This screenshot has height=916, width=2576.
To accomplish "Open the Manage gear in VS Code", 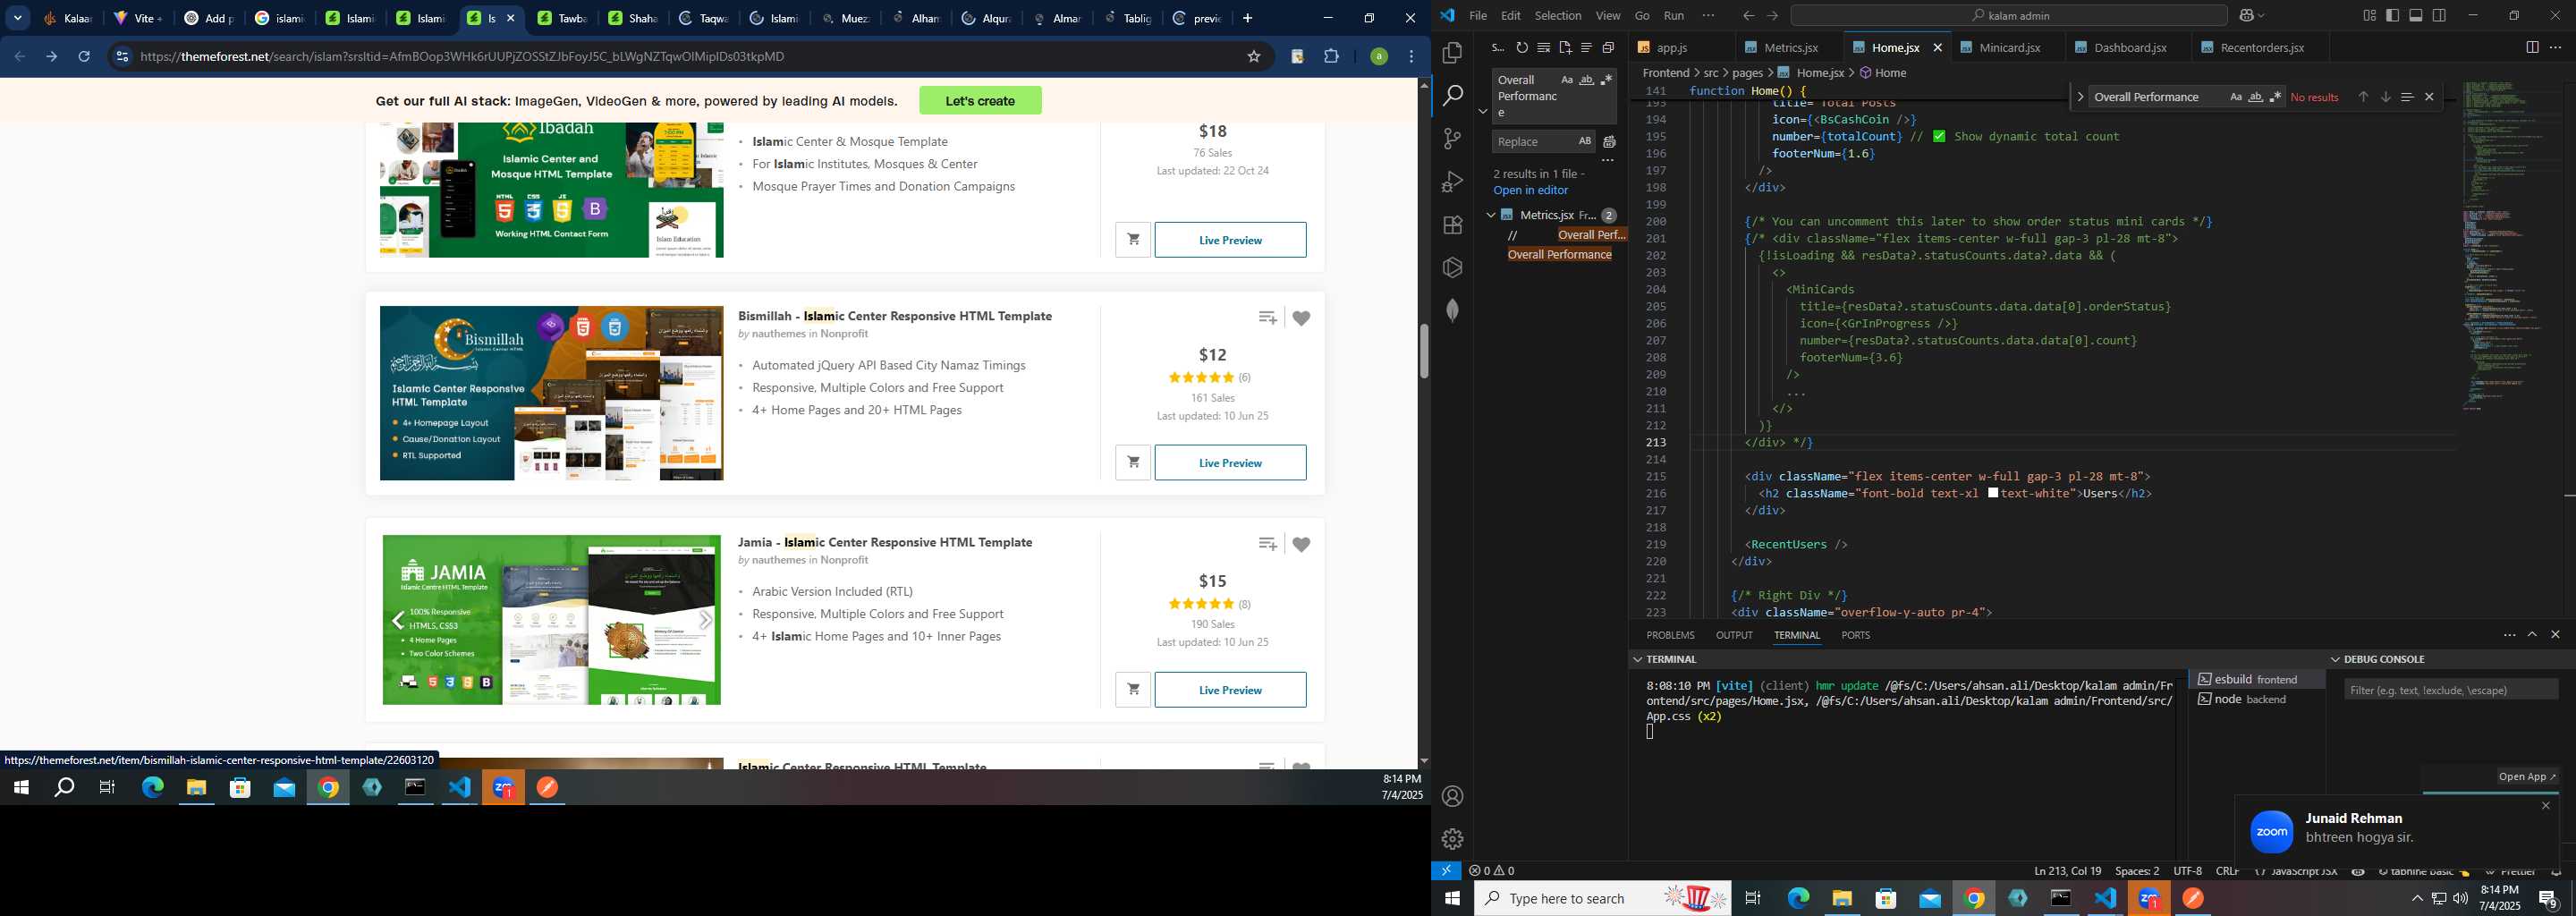I will pos(1452,839).
